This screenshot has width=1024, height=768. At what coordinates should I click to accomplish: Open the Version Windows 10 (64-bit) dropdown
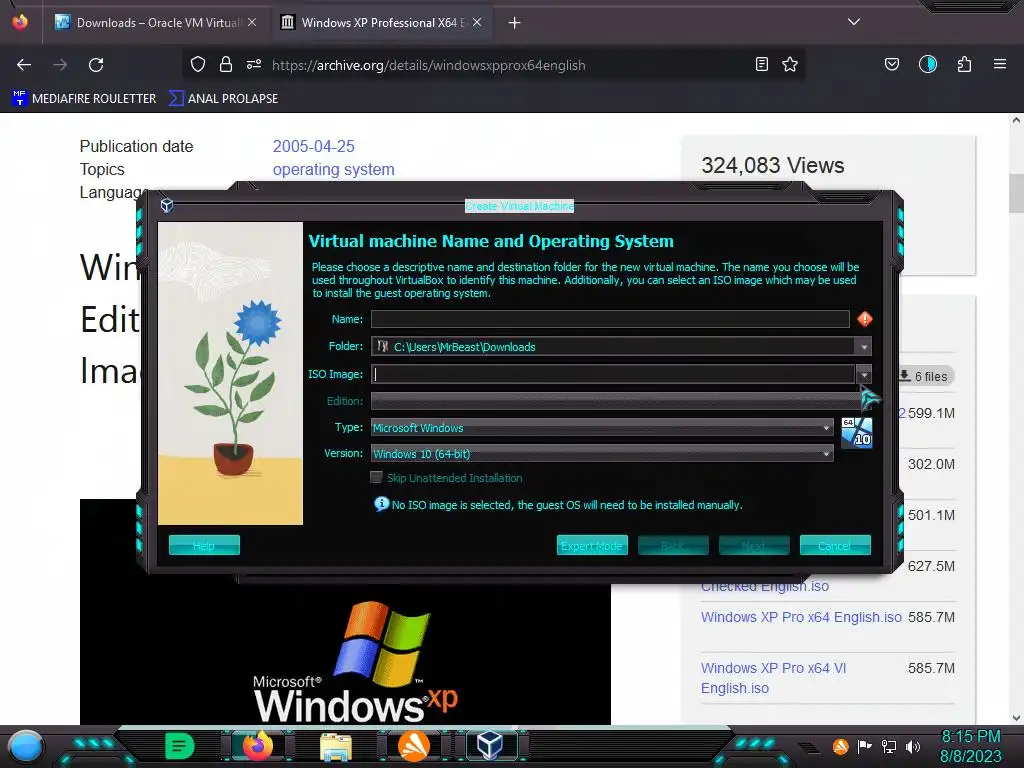coord(602,454)
